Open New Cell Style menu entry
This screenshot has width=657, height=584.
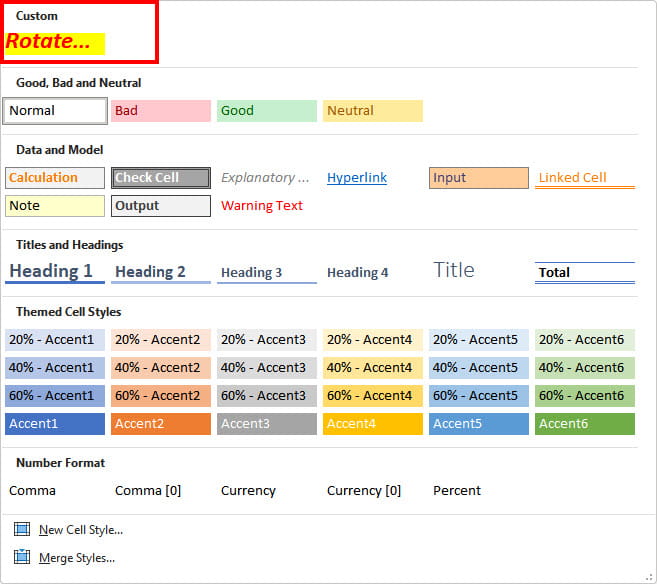click(80, 529)
